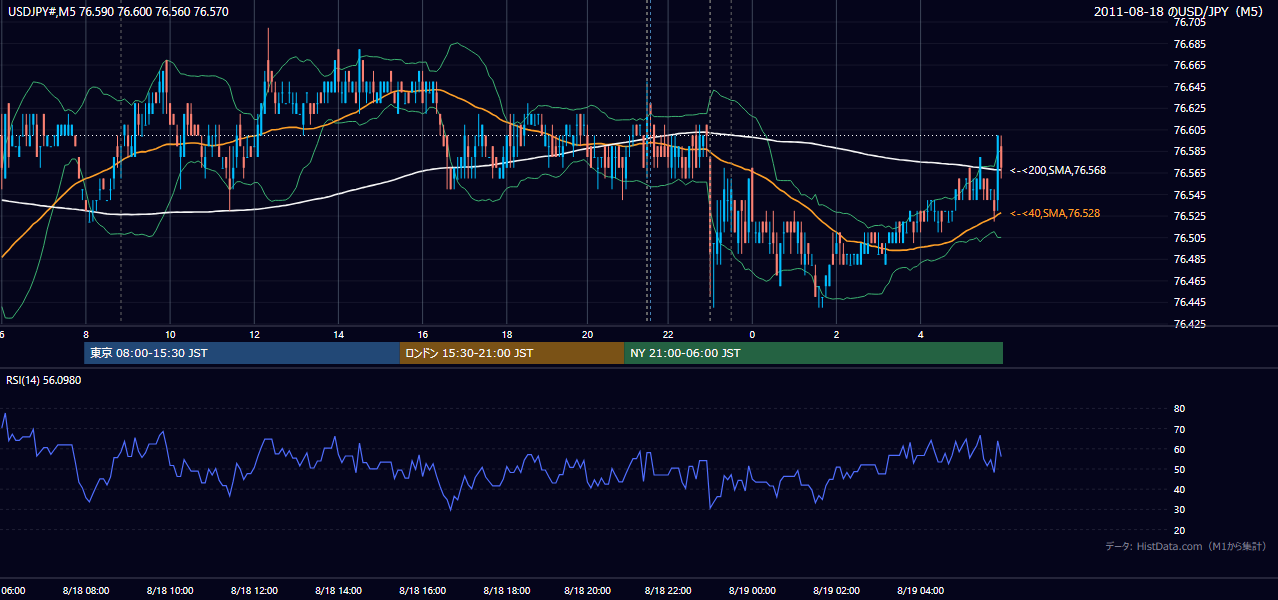Click price axis value 76.545

coord(1189,195)
